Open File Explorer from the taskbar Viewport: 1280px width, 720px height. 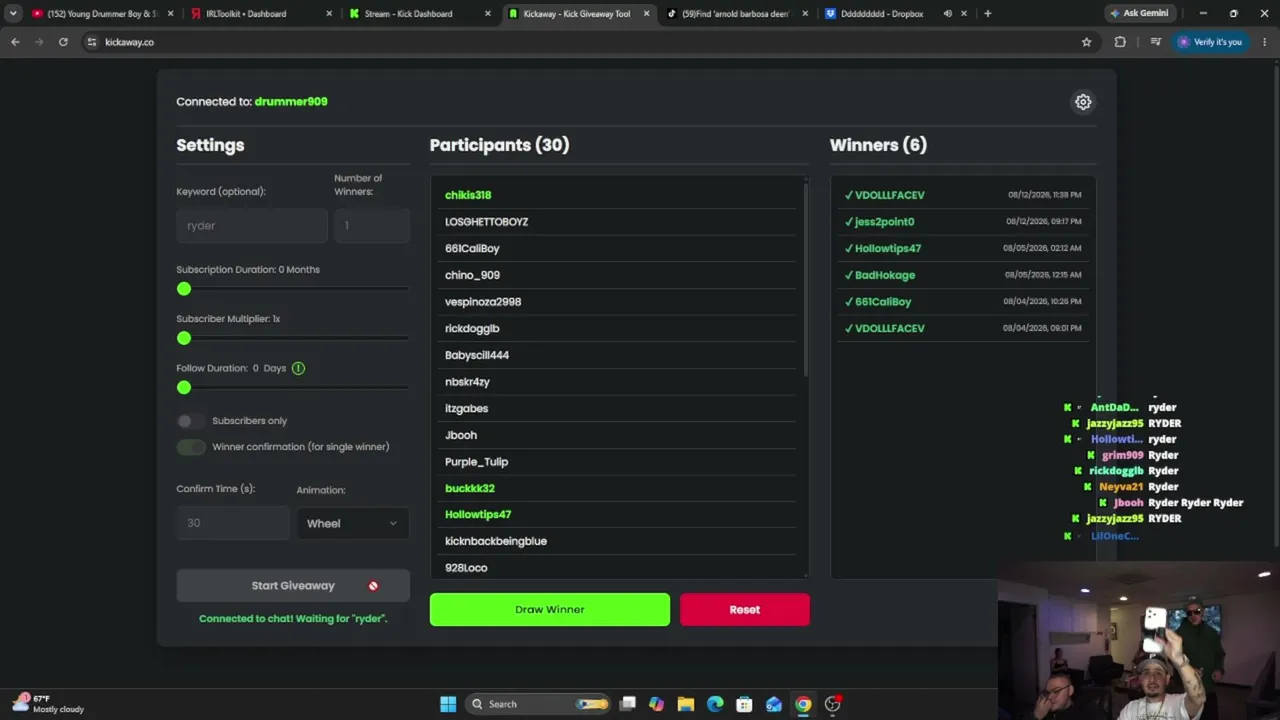coord(685,704)
